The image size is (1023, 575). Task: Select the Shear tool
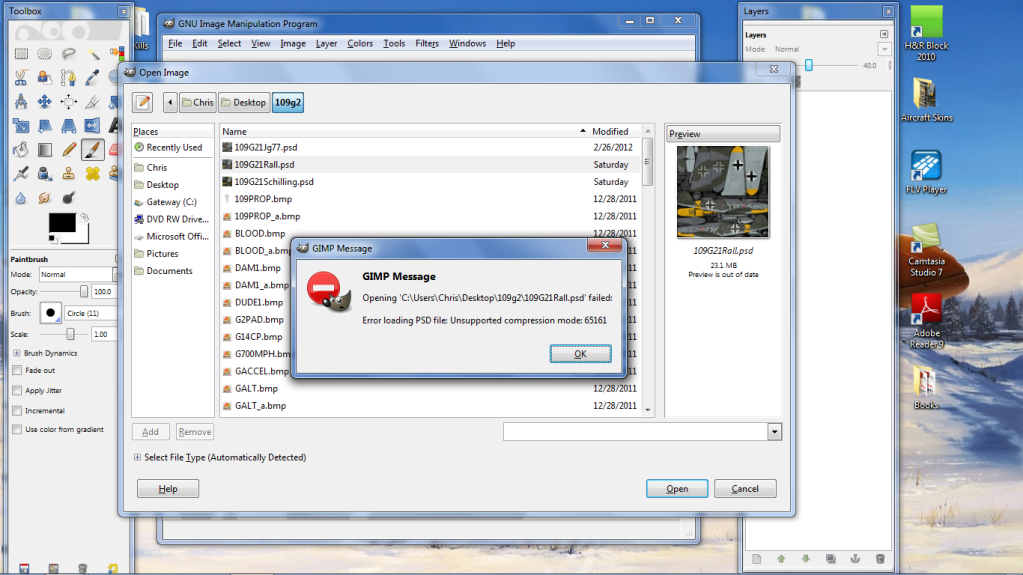[44, 125]
